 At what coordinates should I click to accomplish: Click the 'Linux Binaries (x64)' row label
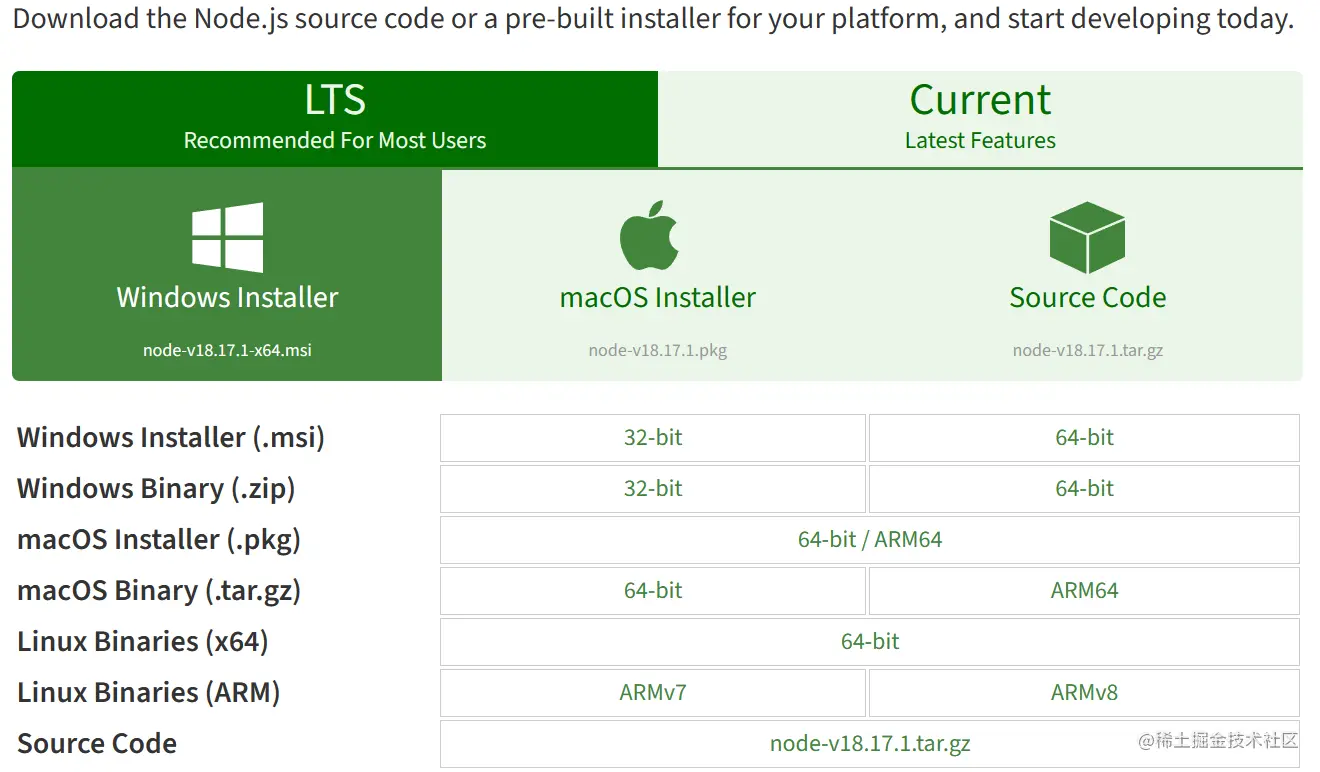point(143,642)
